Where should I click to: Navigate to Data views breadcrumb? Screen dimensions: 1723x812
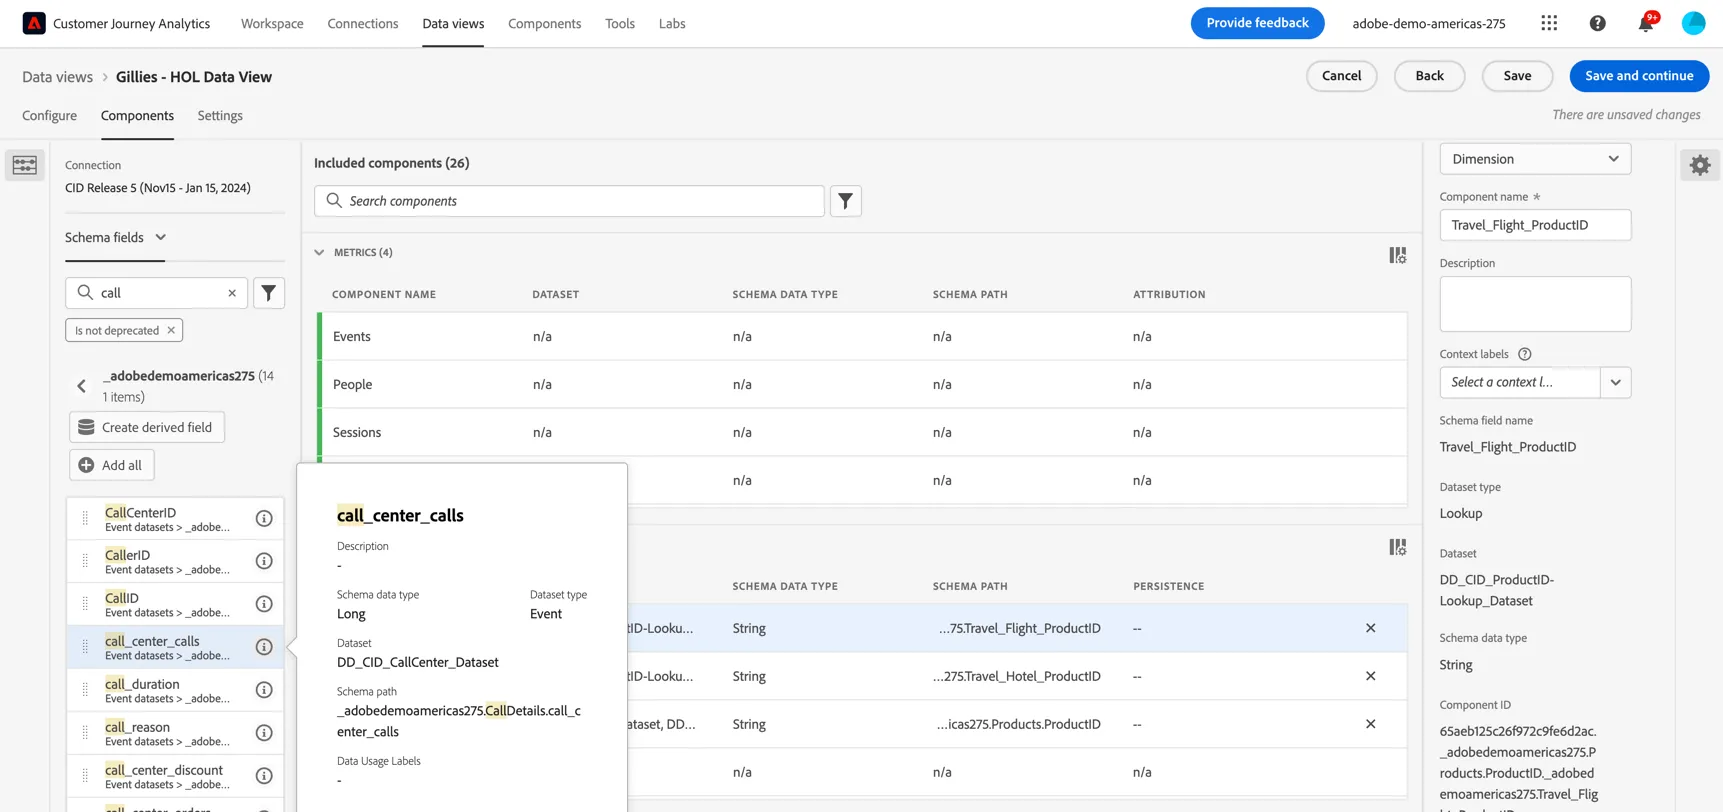pos(57,77)
